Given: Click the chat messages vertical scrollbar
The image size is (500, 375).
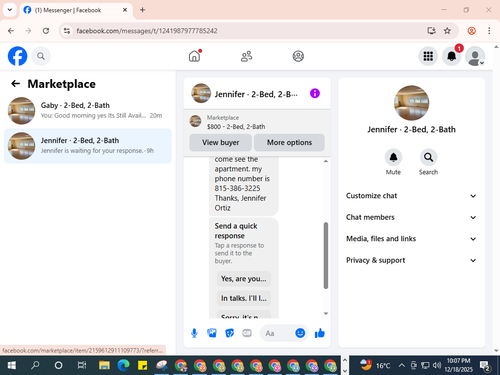Looking at the screenshot, I should tap(326, 255).
